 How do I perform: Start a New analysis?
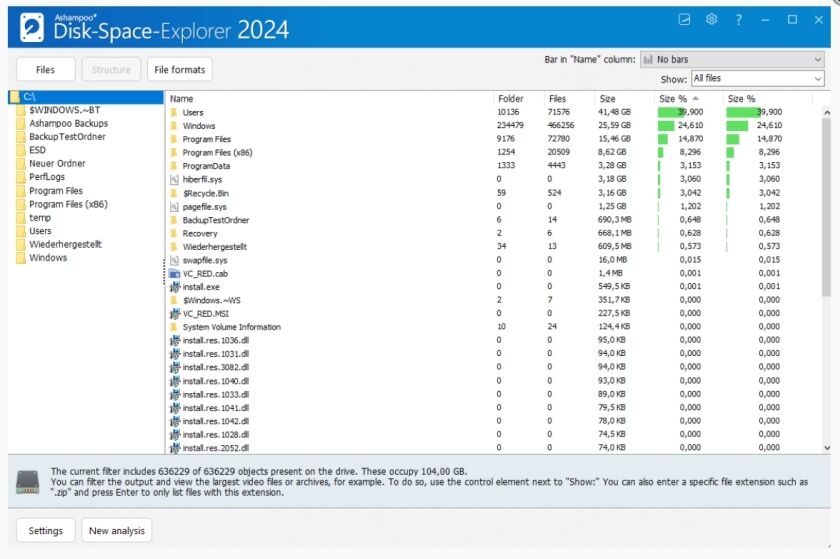117,531
